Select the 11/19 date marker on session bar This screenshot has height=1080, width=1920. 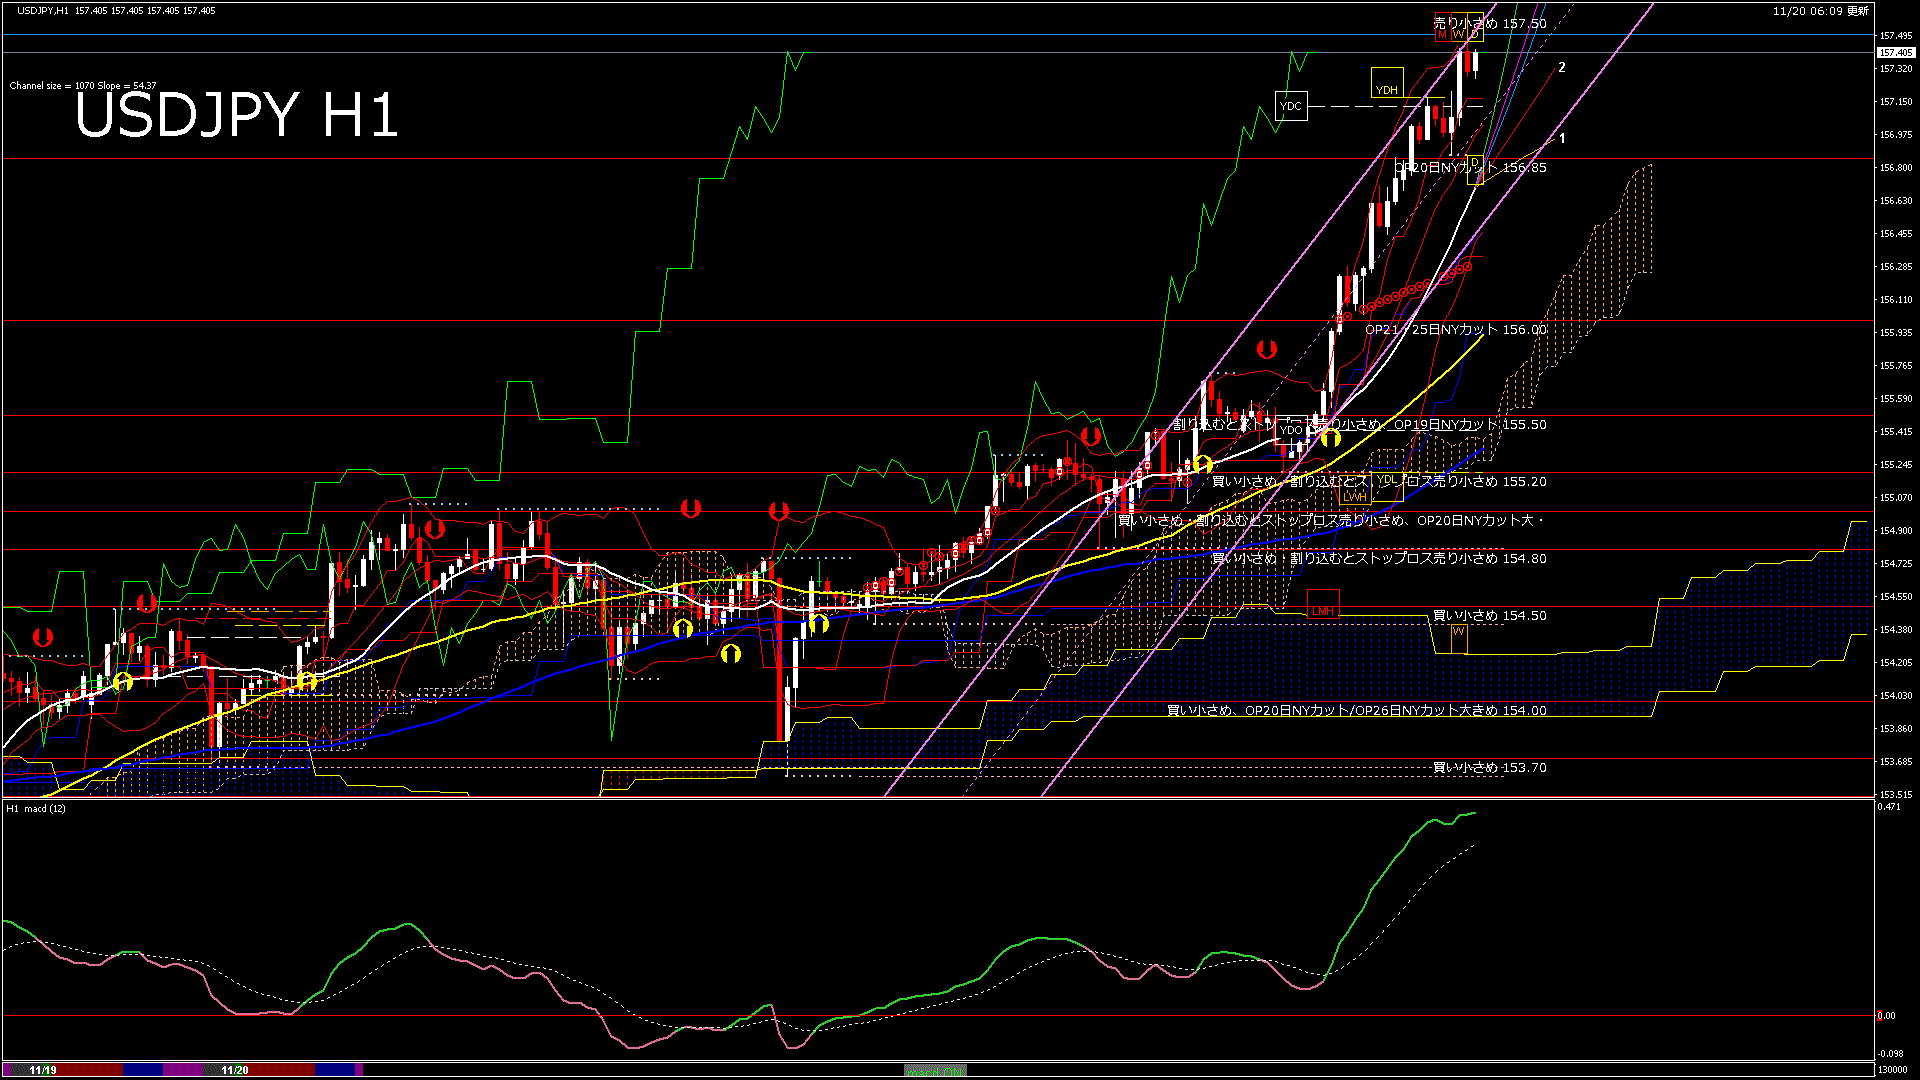point(42,1070)
